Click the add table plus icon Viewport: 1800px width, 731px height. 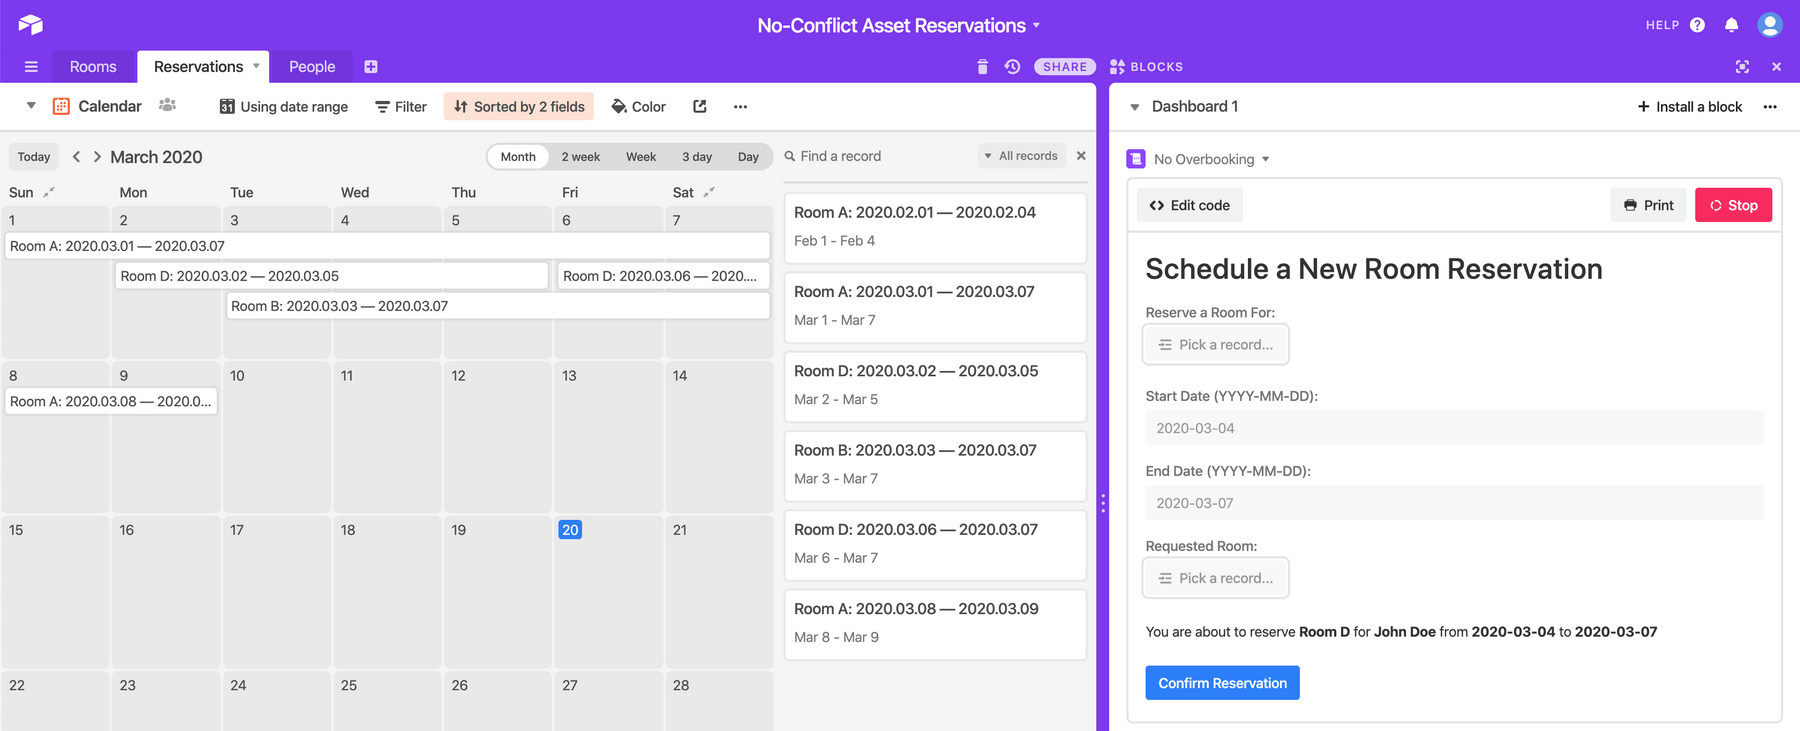[x=371, y=67]
